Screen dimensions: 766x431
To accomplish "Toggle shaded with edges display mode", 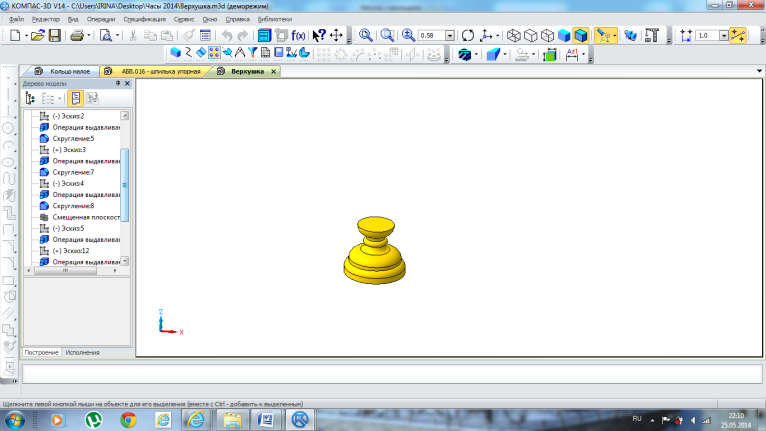I will click(x=581, y=35).
